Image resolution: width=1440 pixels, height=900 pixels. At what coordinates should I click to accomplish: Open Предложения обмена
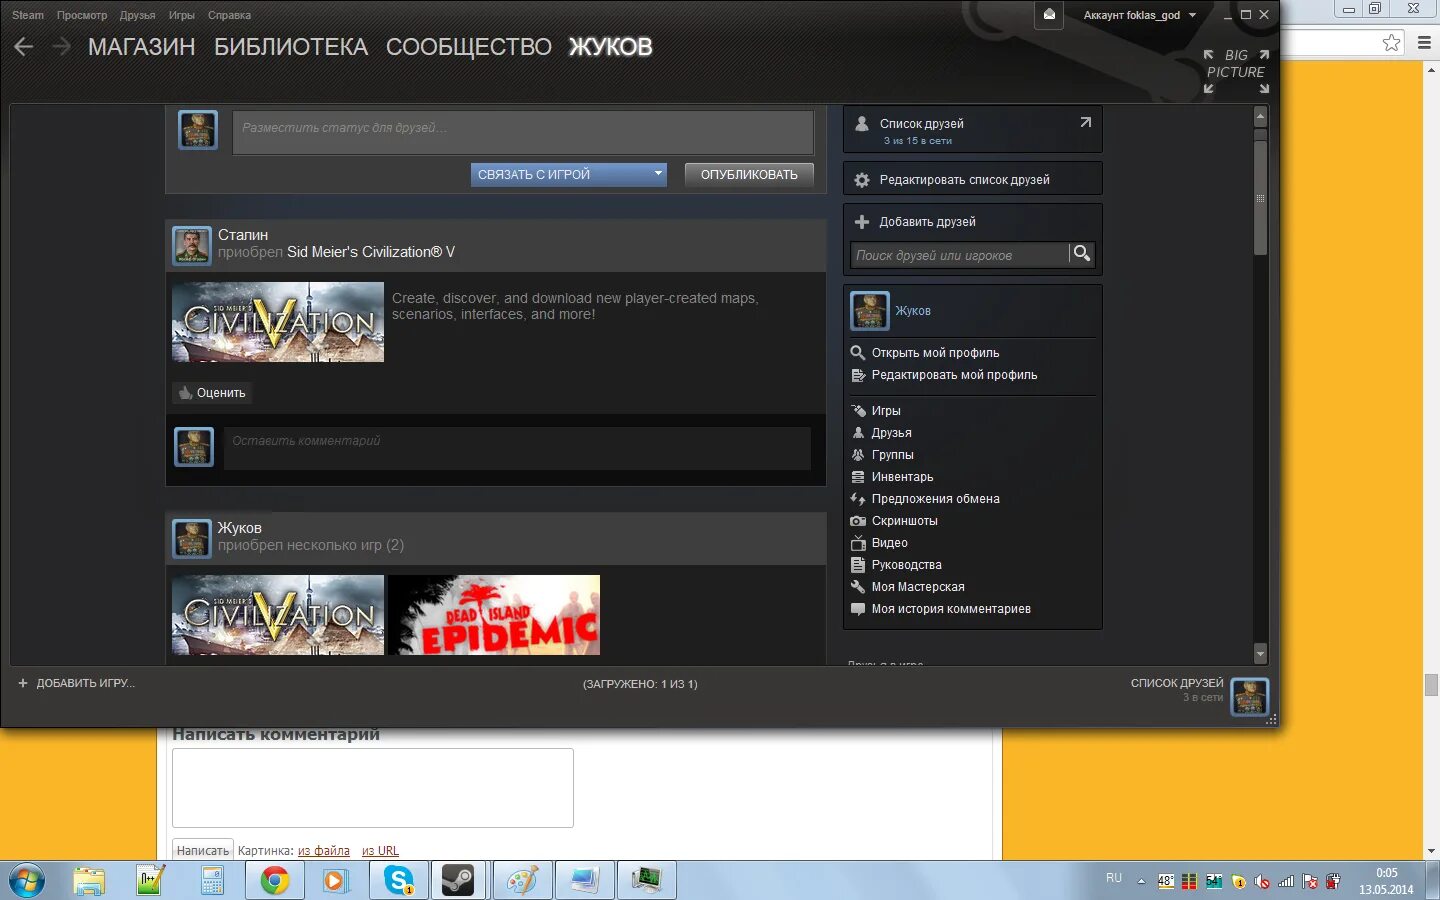tap(935, 499)
